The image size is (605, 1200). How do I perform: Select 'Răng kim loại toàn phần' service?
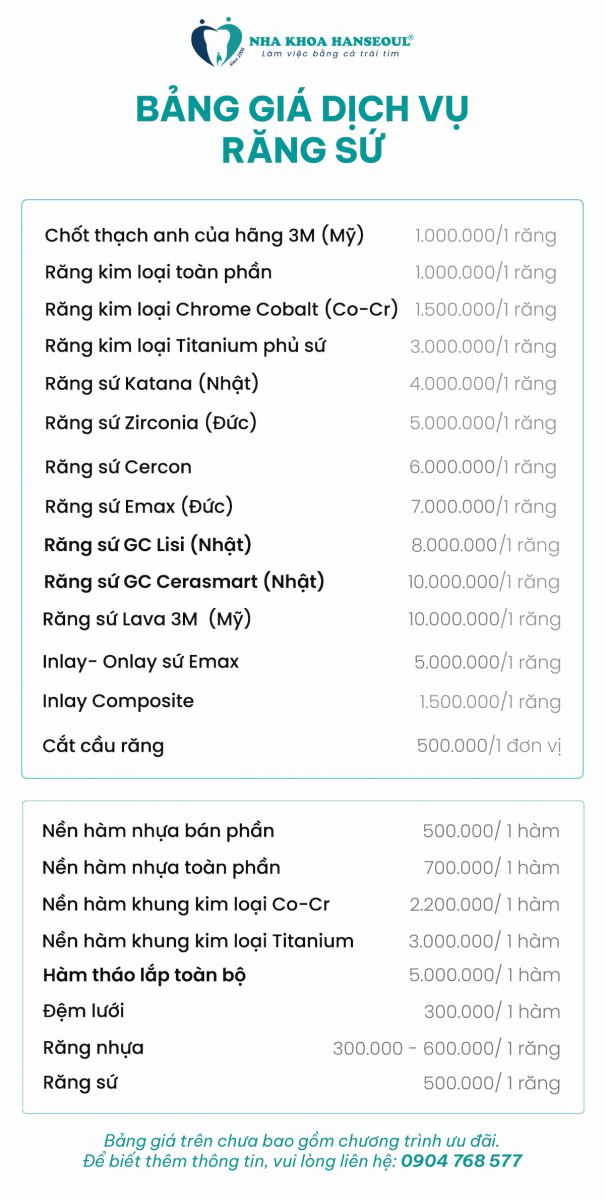[158, 272]
